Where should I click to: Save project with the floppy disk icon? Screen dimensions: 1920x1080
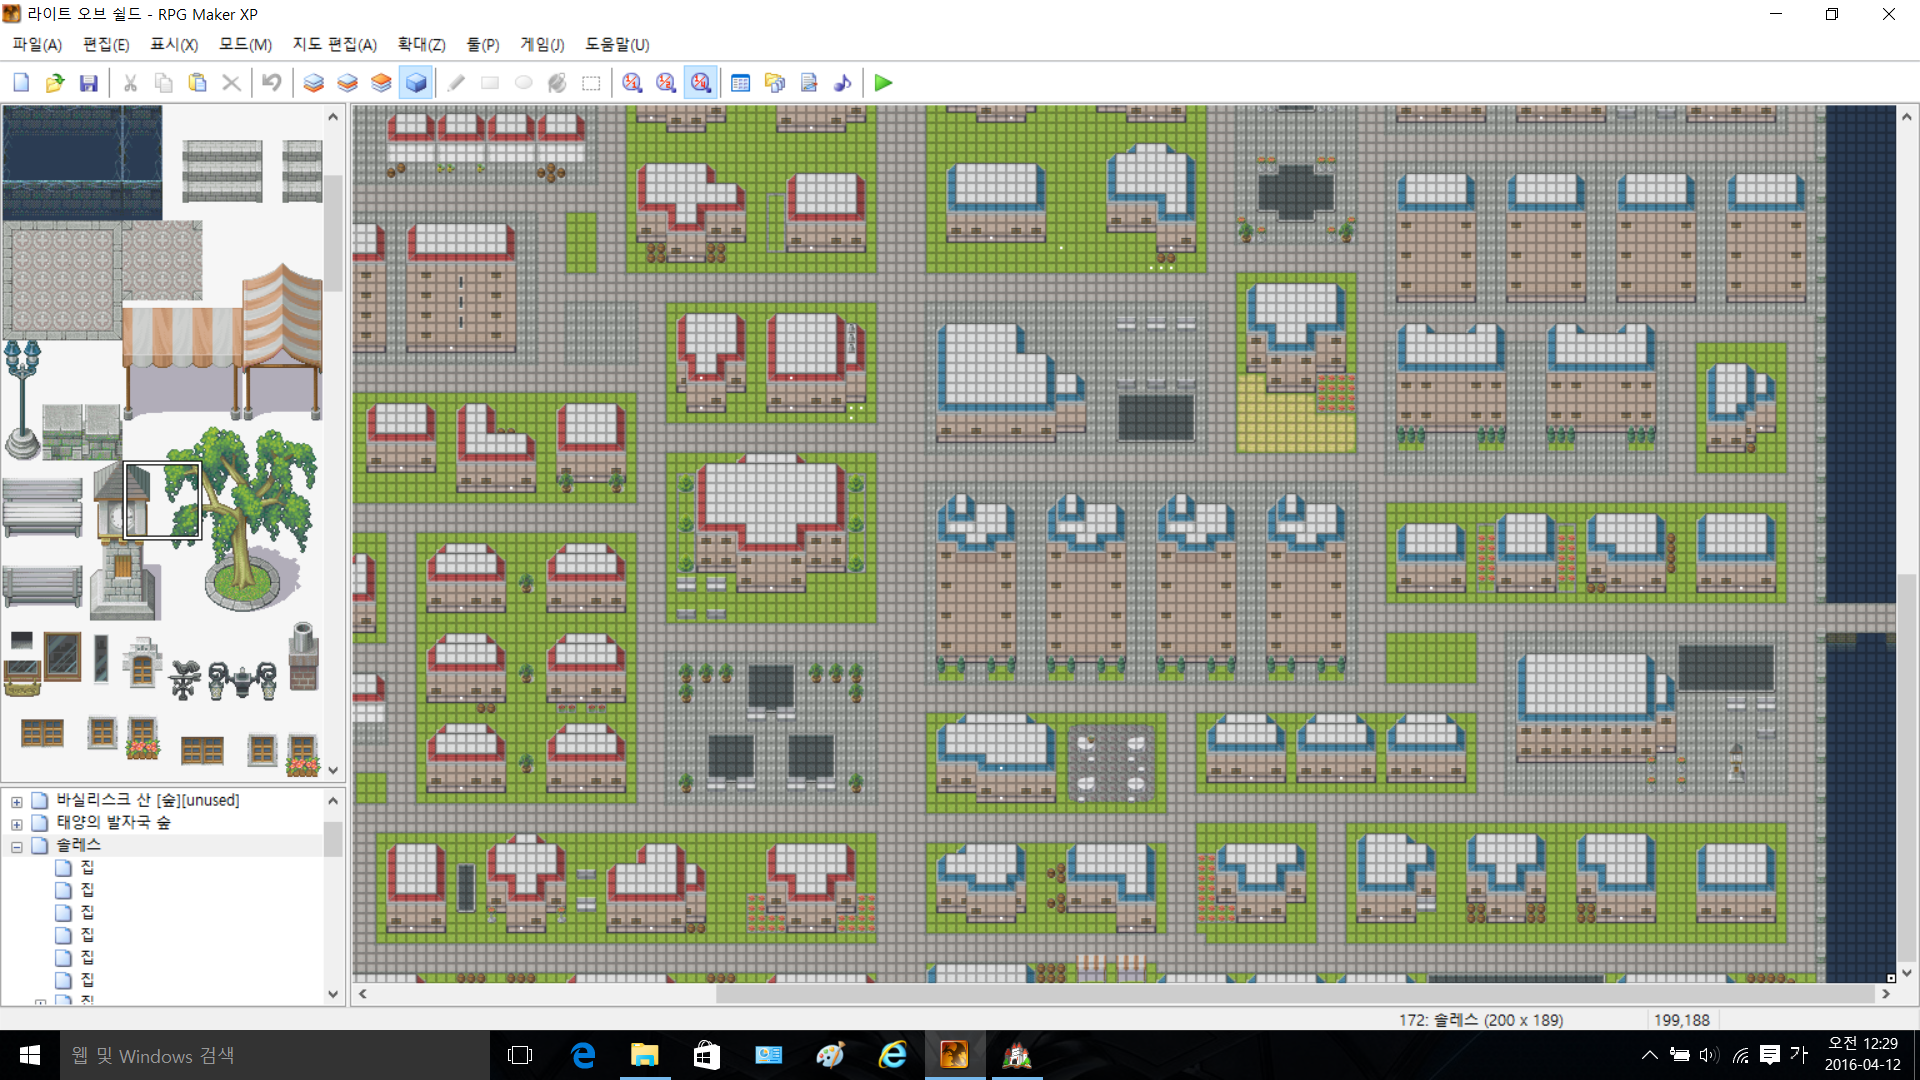tap(89, 83)
